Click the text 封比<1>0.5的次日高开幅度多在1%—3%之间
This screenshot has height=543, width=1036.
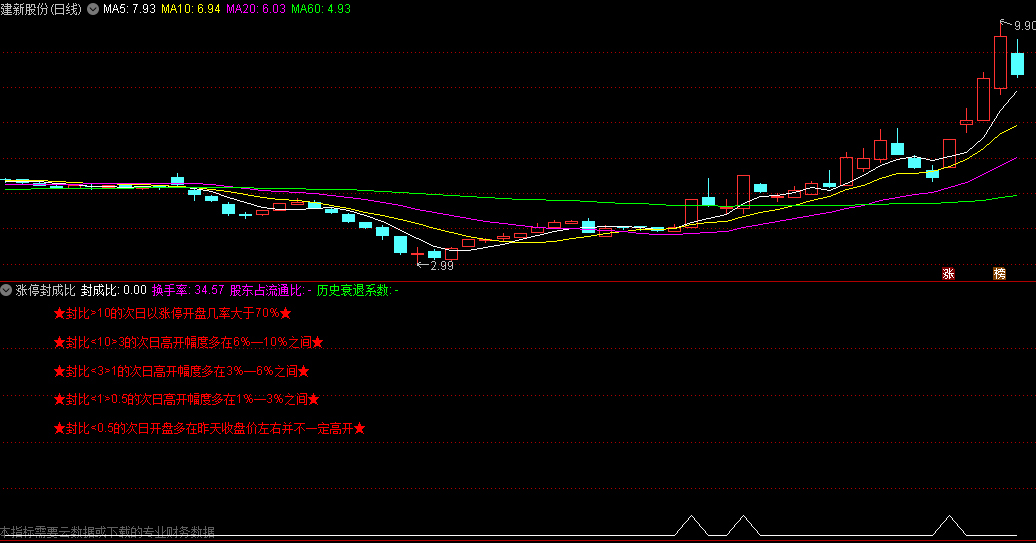(x=186, y=399)
